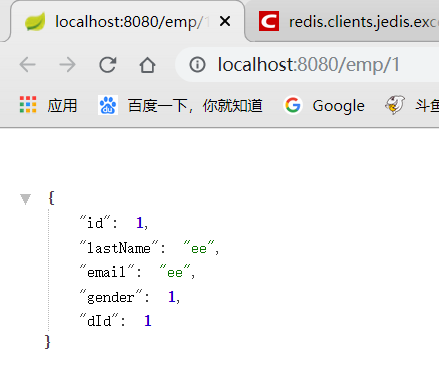The image size is (439, 385).
Task: Select the gender value 1
Action: coord(172,297)
